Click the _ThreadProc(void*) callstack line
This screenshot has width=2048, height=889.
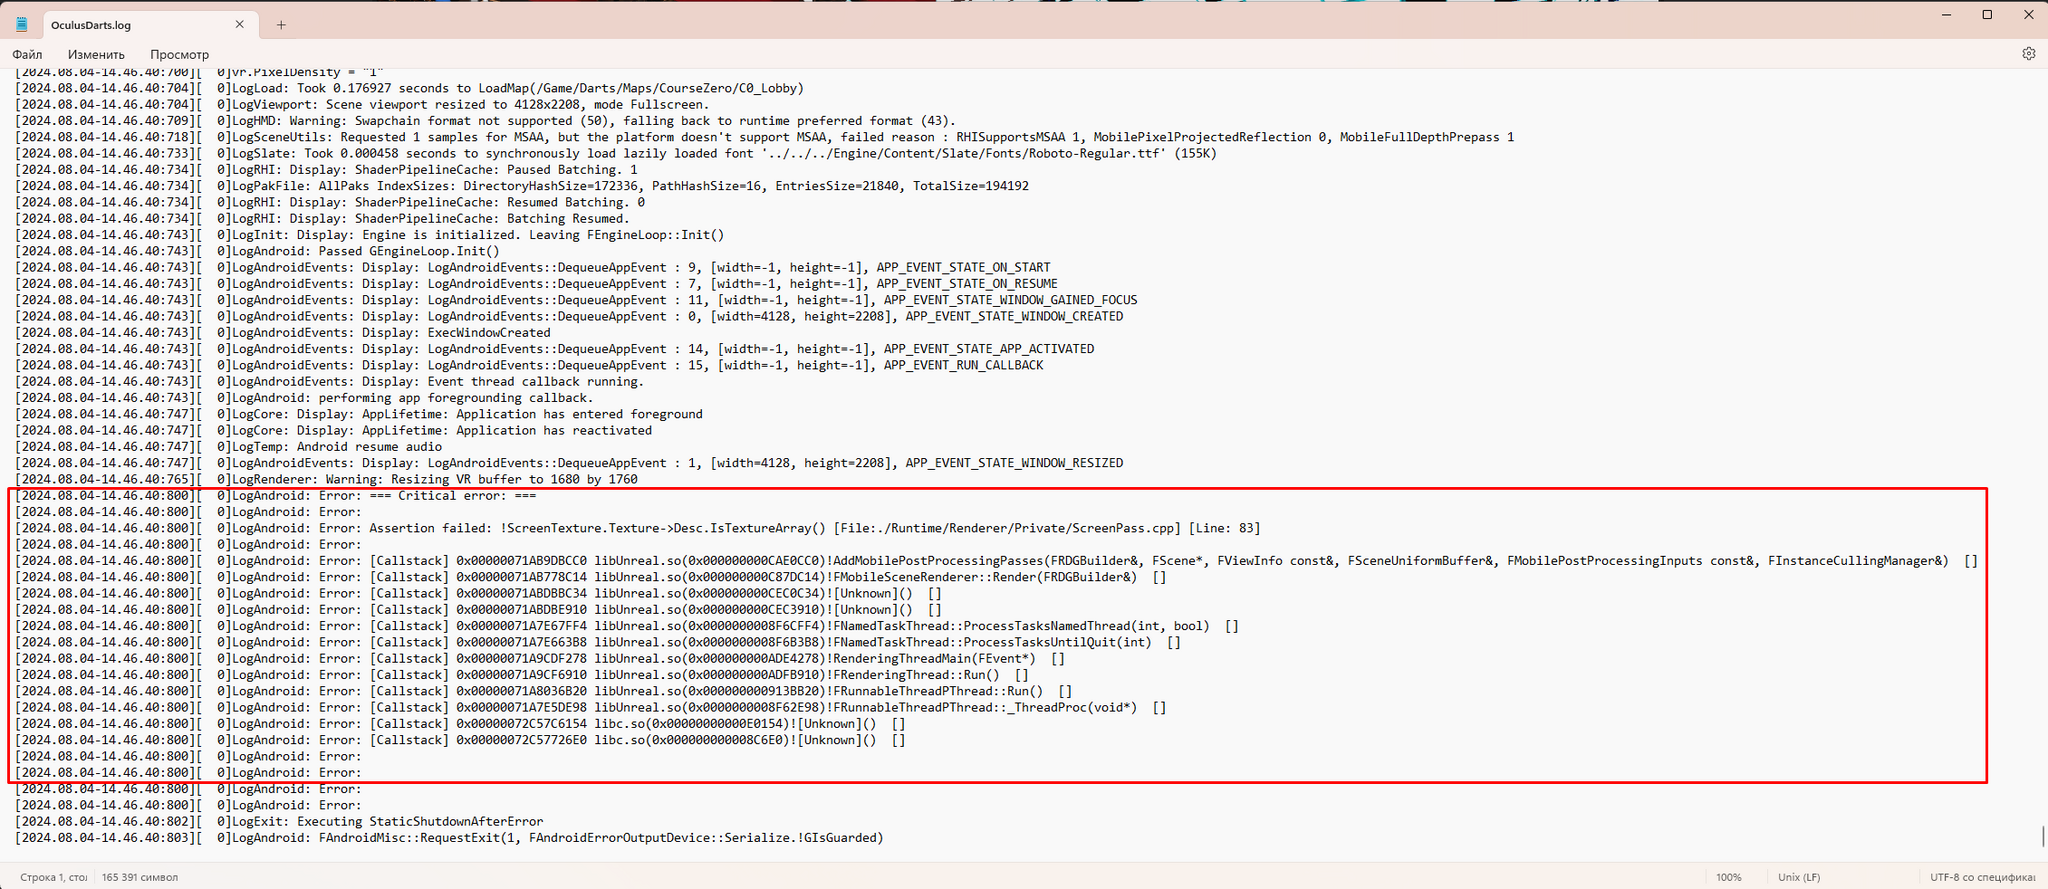coord(591,707)
